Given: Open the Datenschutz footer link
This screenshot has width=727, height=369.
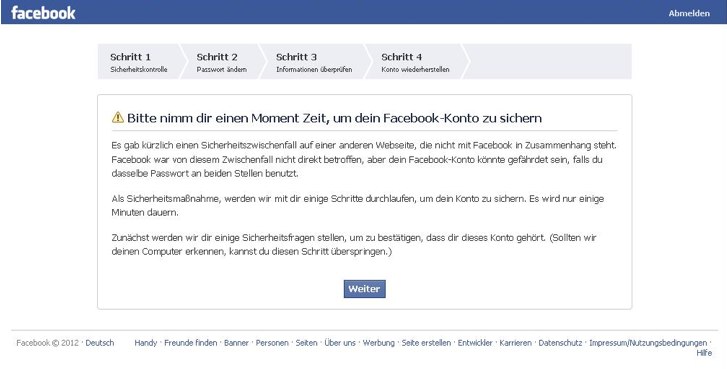Looking at the screenshot, I should (560, 343).
